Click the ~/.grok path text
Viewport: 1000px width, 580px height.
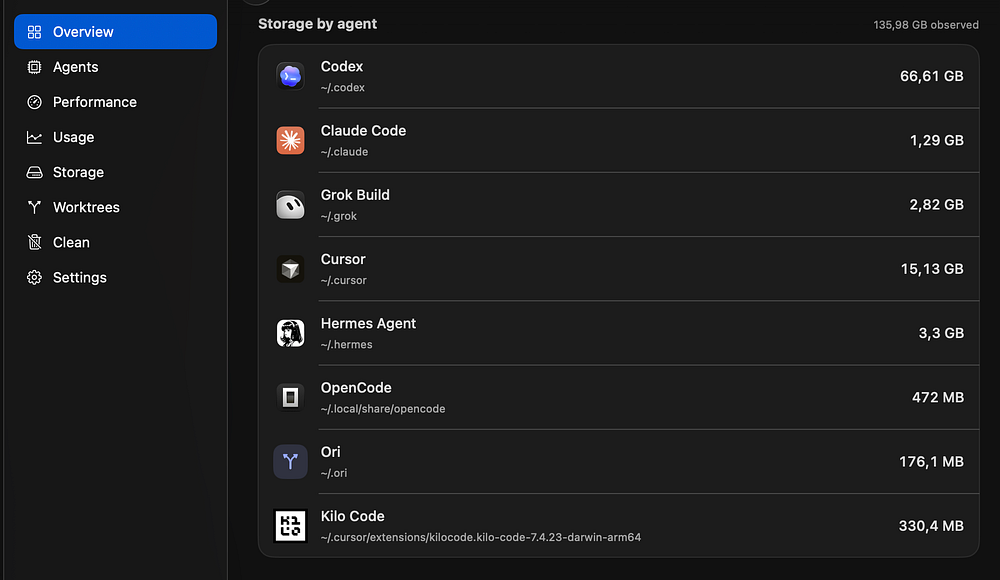click(x=338, y=216)
